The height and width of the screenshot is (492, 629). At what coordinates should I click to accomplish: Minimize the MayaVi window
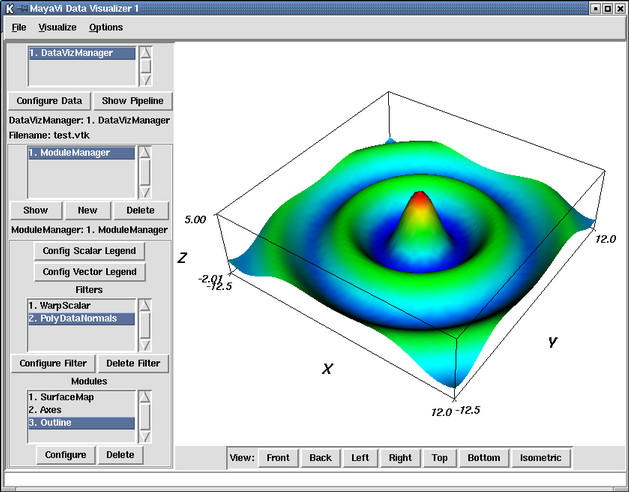click(x=596, y=8)
